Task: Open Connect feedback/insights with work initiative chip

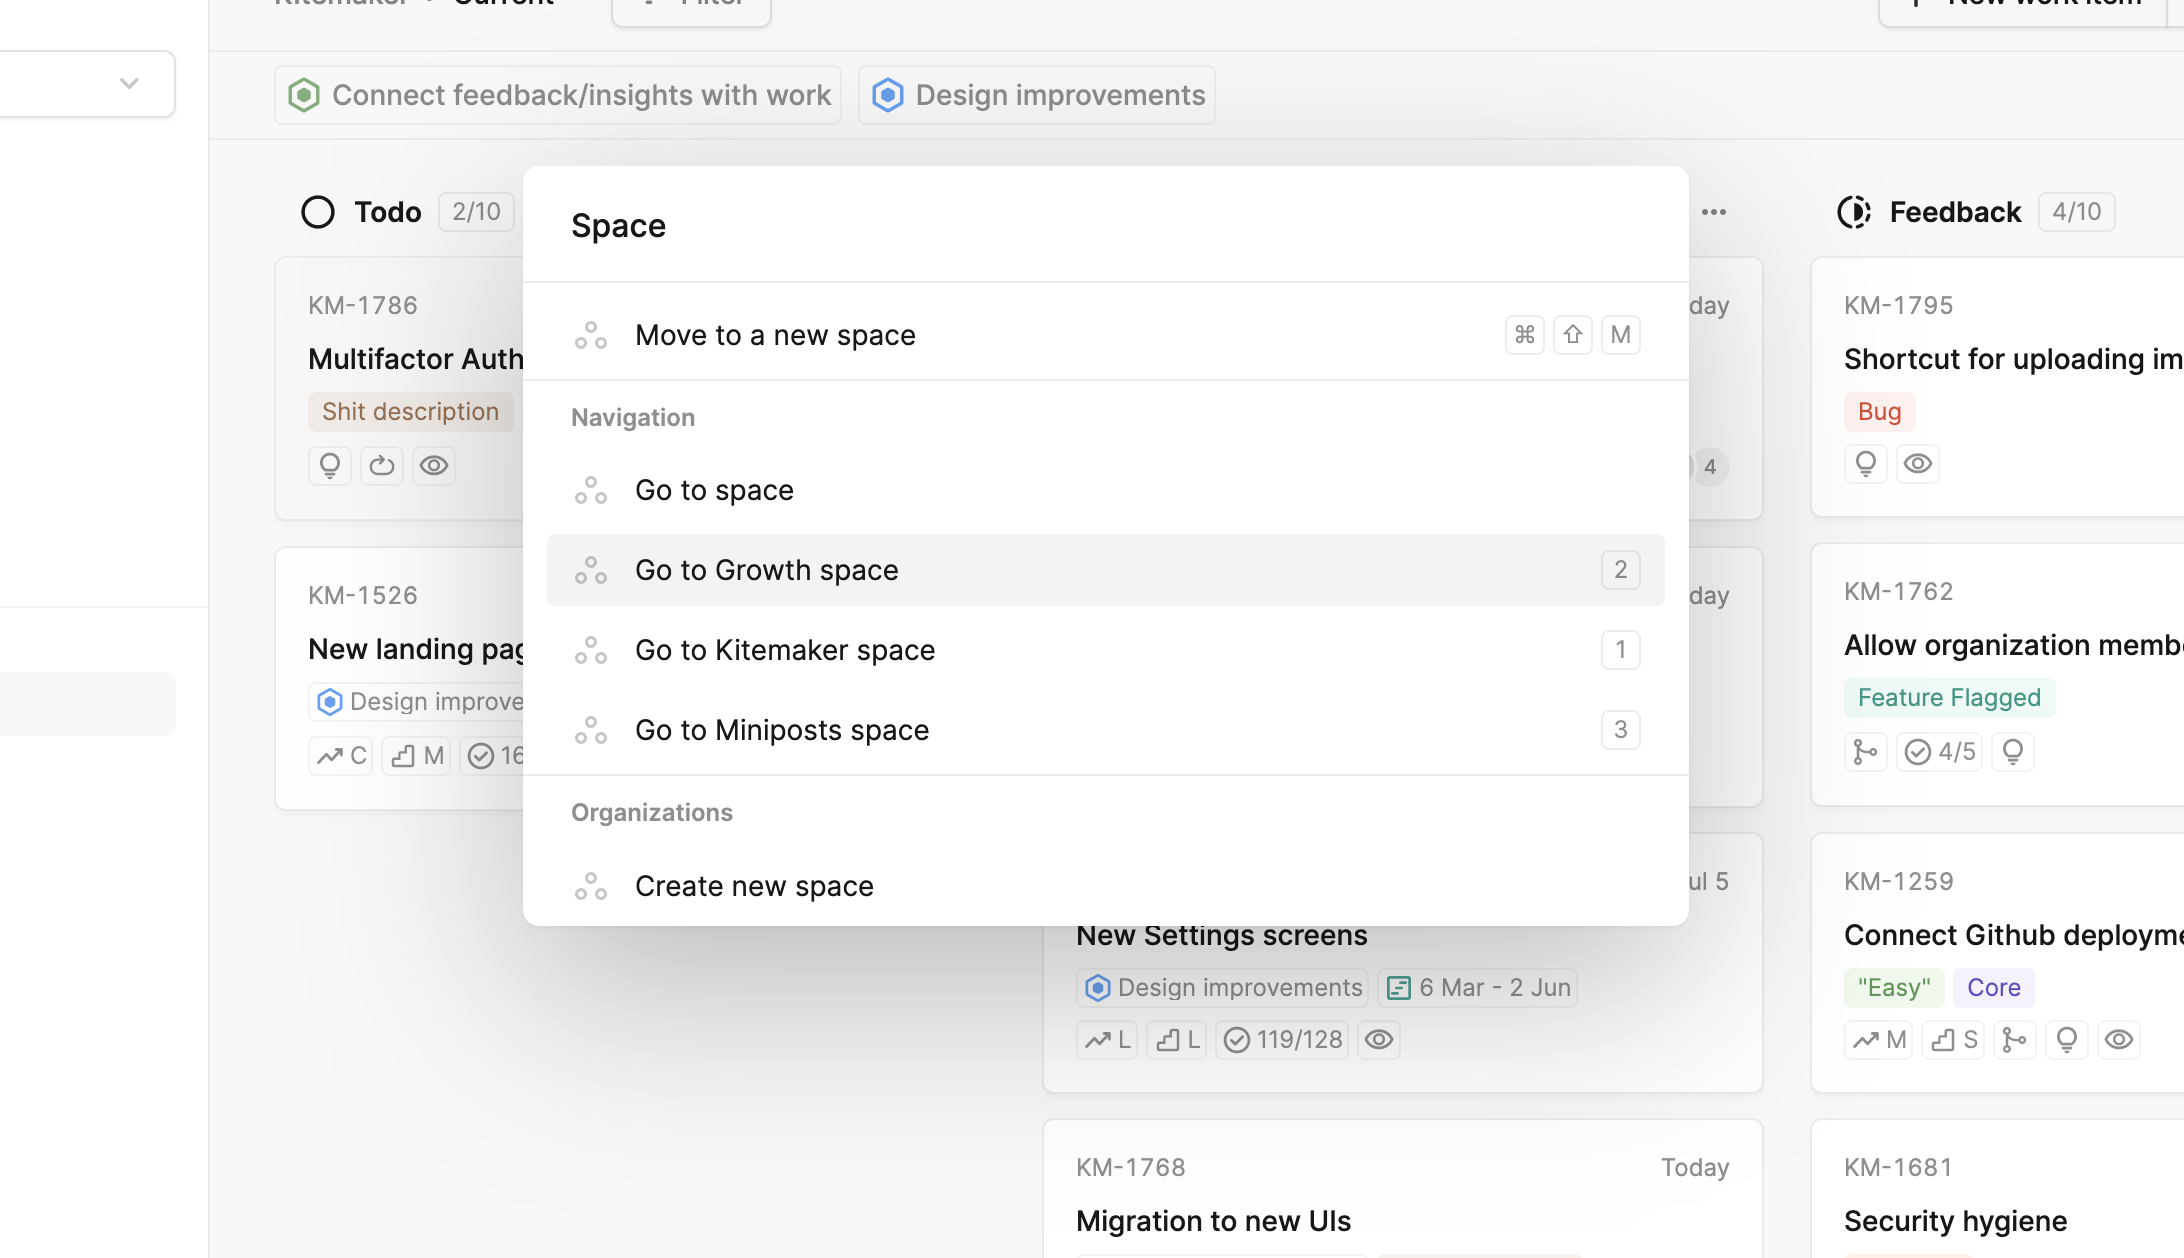Action: point(558,95)
